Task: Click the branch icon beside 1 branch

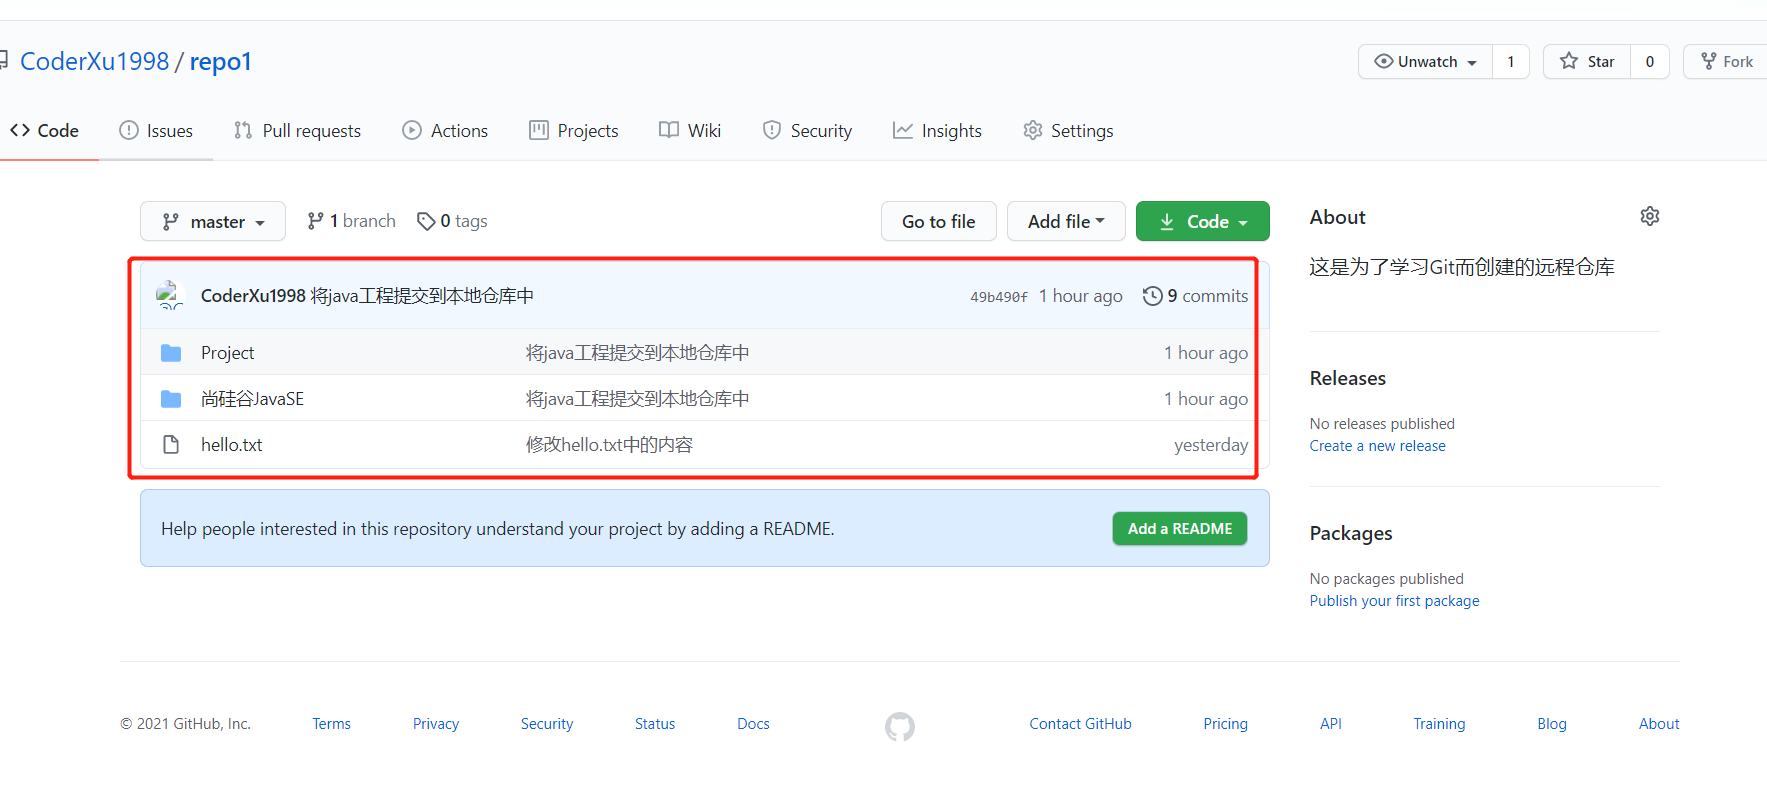Action: click(x=315, y=221)
